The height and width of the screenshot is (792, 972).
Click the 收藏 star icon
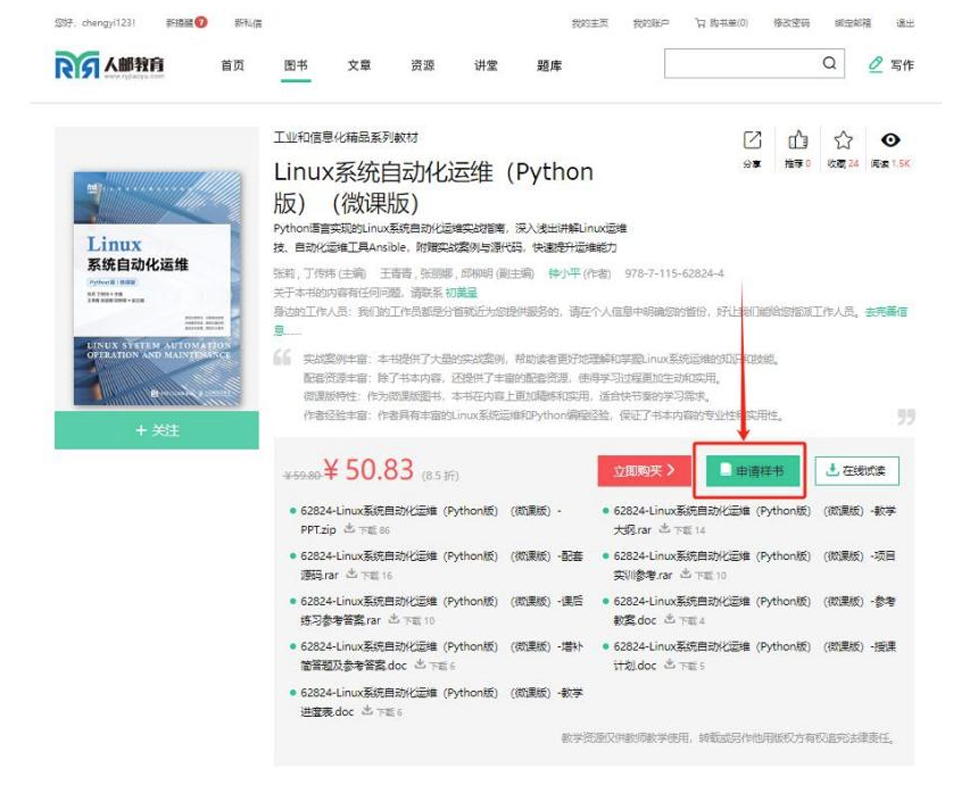tap(843, 140)
